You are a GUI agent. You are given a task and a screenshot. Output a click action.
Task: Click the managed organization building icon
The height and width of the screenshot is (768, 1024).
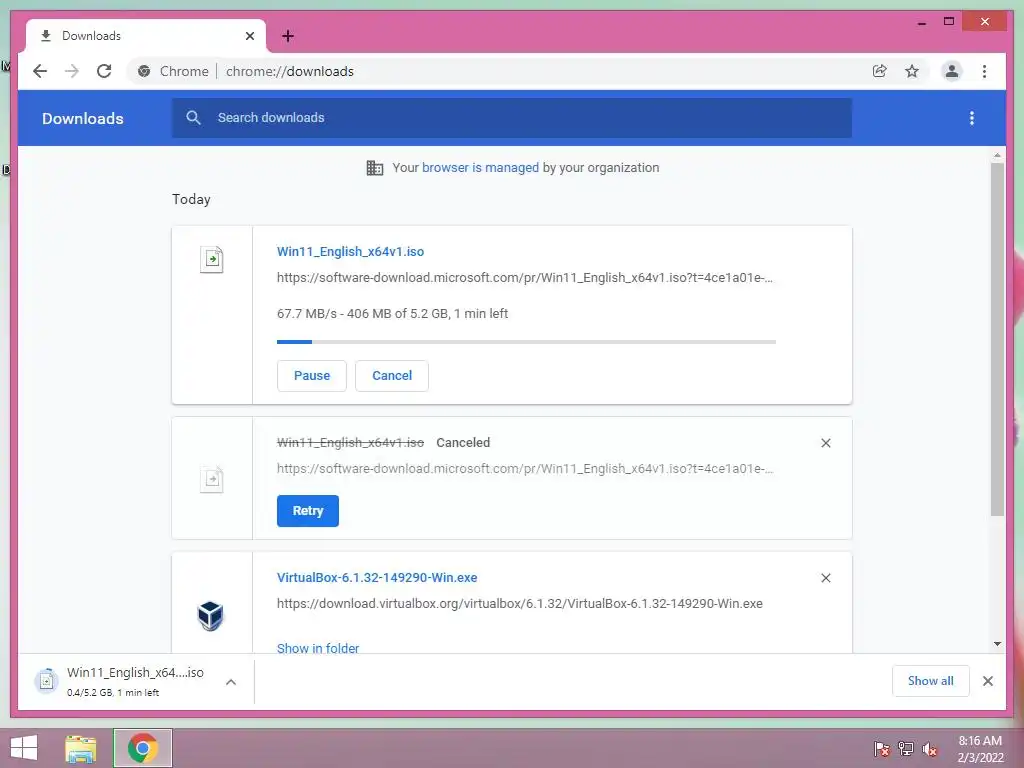(374, 168)
